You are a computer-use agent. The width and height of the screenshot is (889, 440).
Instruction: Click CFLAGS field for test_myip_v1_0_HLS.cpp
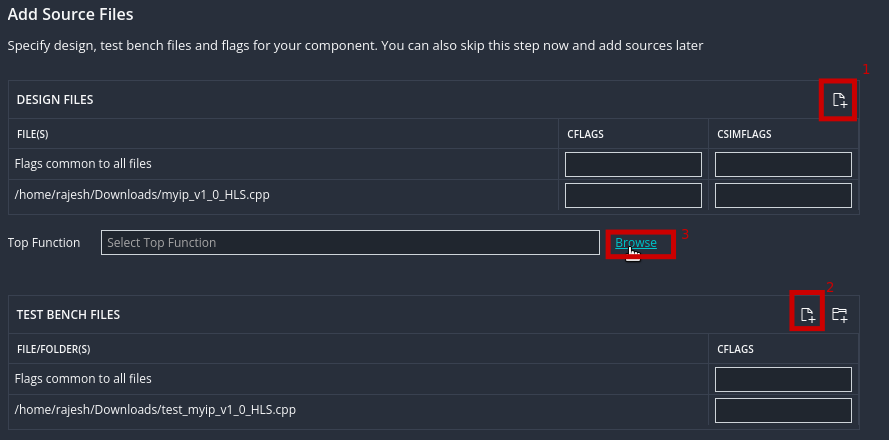tap(783, 410)
